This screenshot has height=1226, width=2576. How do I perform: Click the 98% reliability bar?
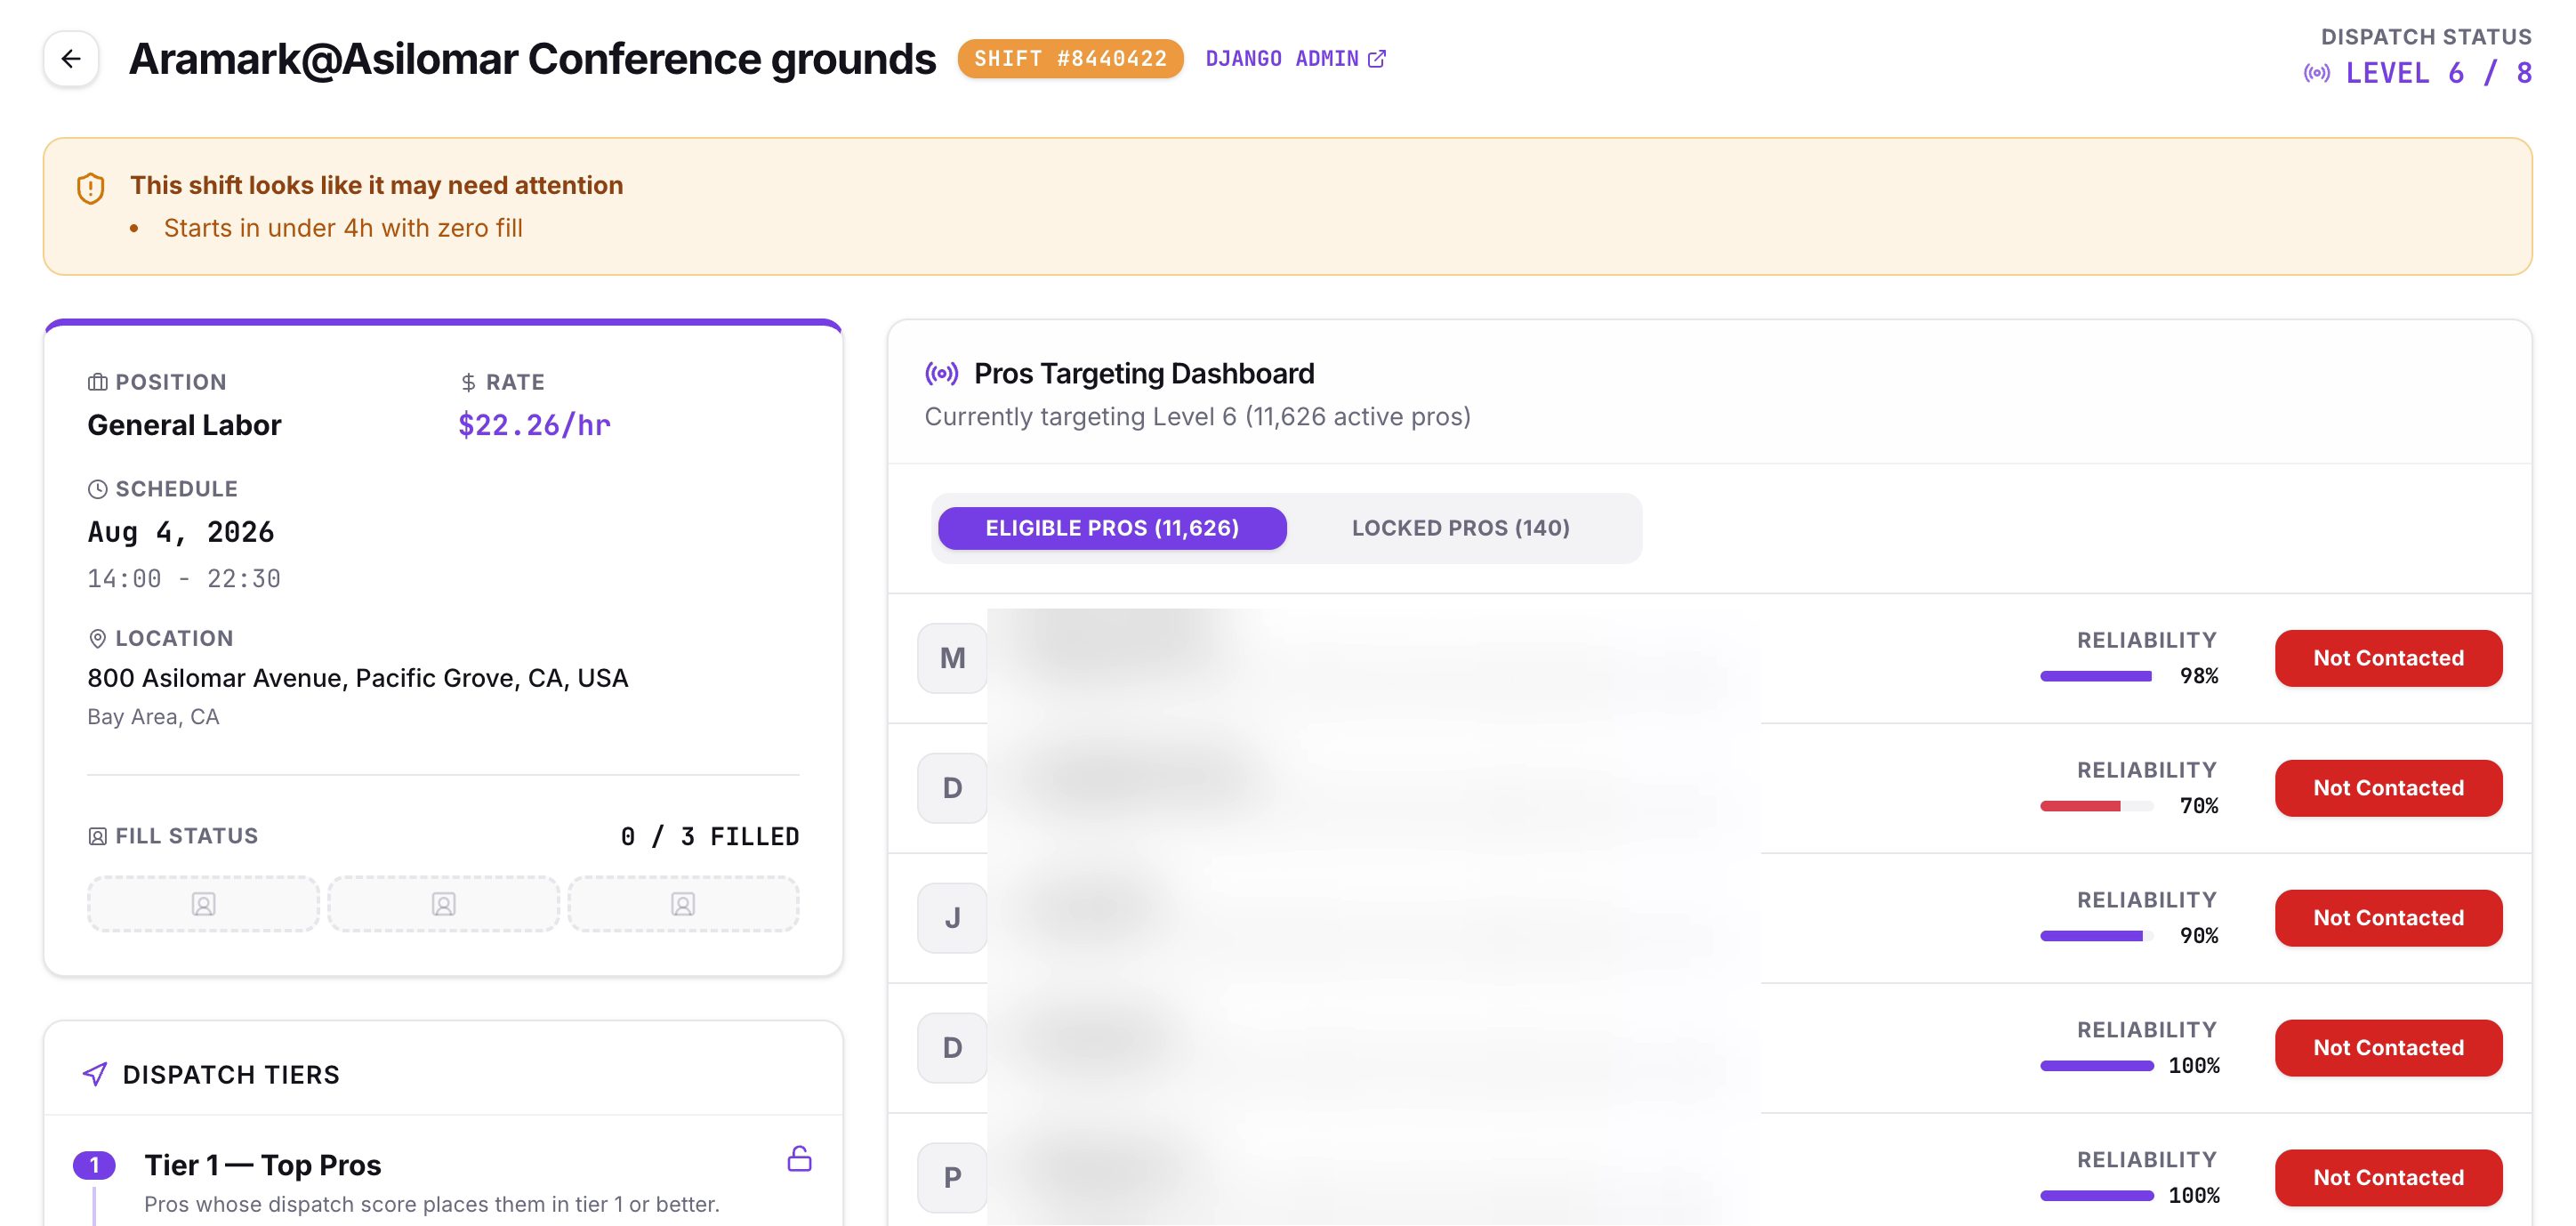[x=2096, y=677]
